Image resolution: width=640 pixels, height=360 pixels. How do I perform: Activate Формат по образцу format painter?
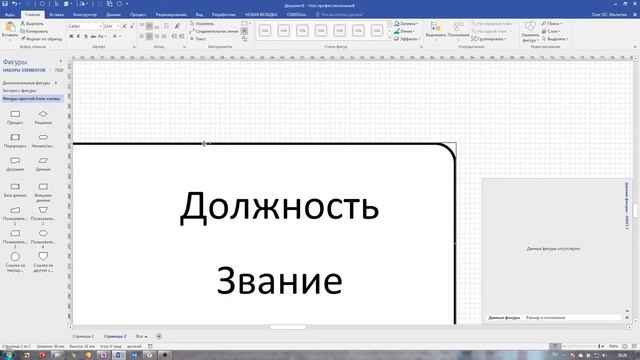[41, 39]
